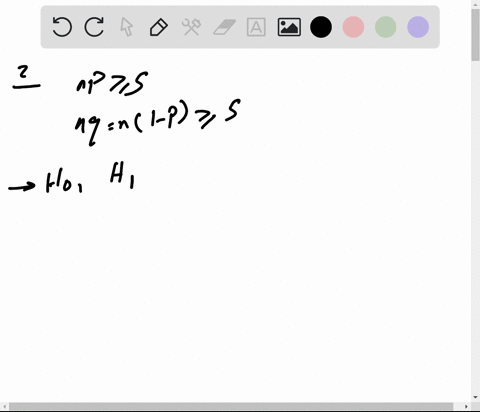Click the undo arrow icon

click(x=62, y=27)
